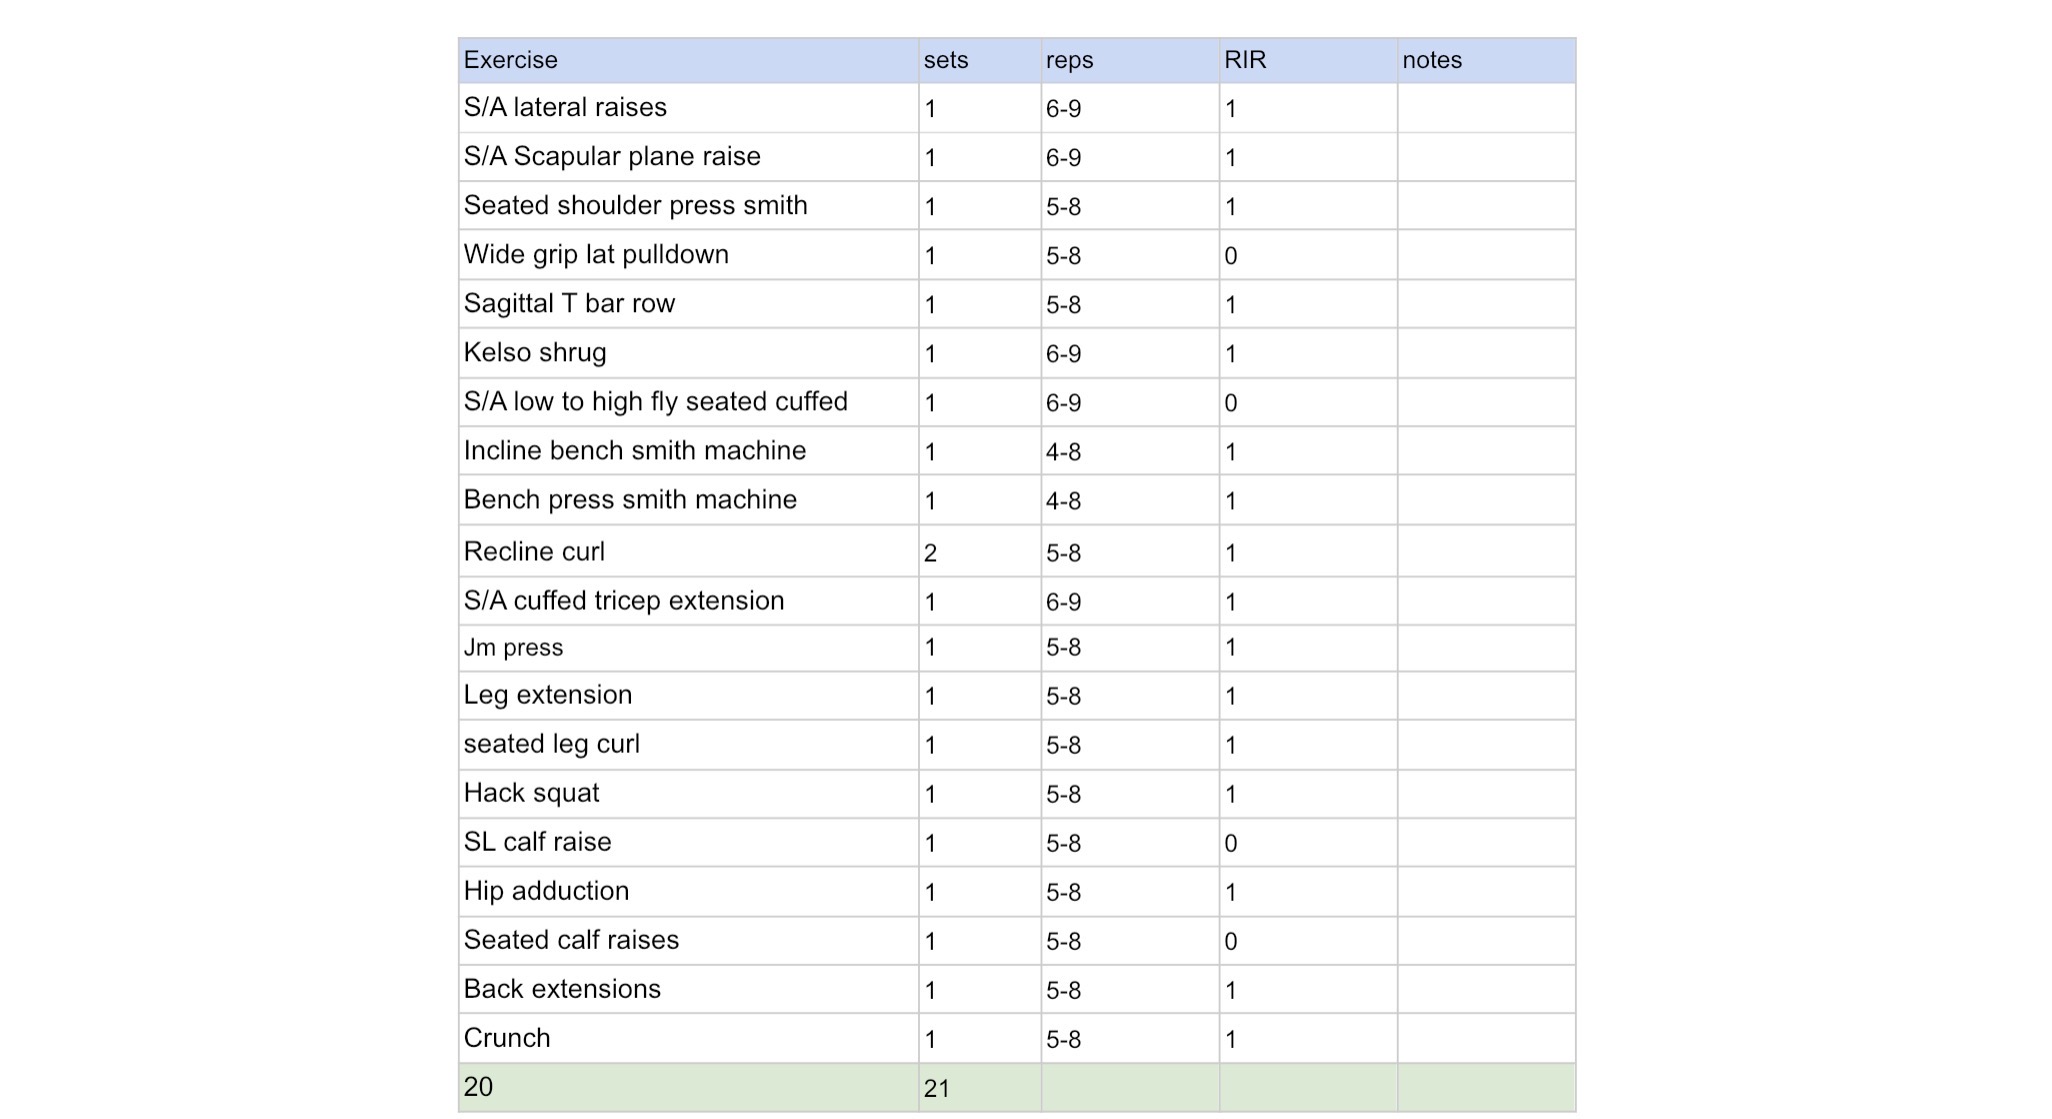The width and height of the screenshot is (2052, 1119).
Task: Click the S/A lateral raises cell
Action: (689, 108)
